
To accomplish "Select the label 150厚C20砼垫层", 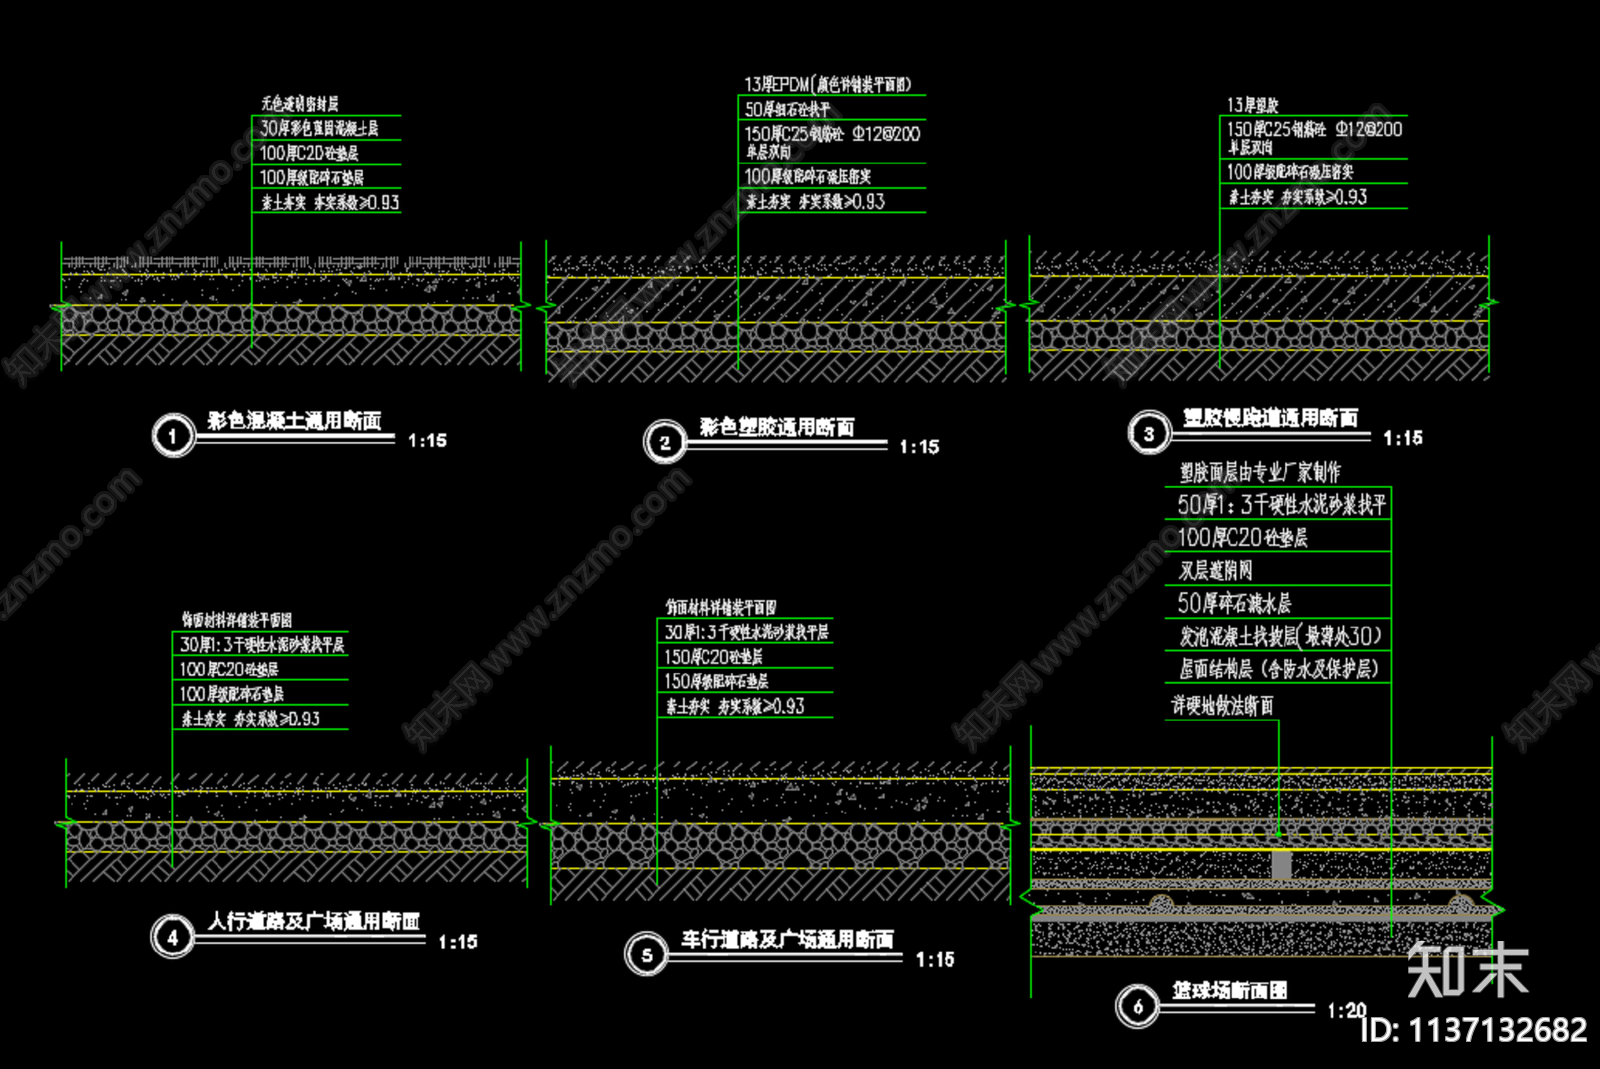I will [x=714, y=657].
